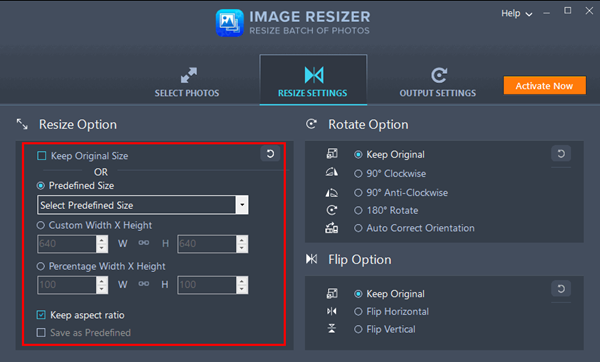Select Flip Horizontal radio button
Viewport: 600px width, 362px height.
358,312
